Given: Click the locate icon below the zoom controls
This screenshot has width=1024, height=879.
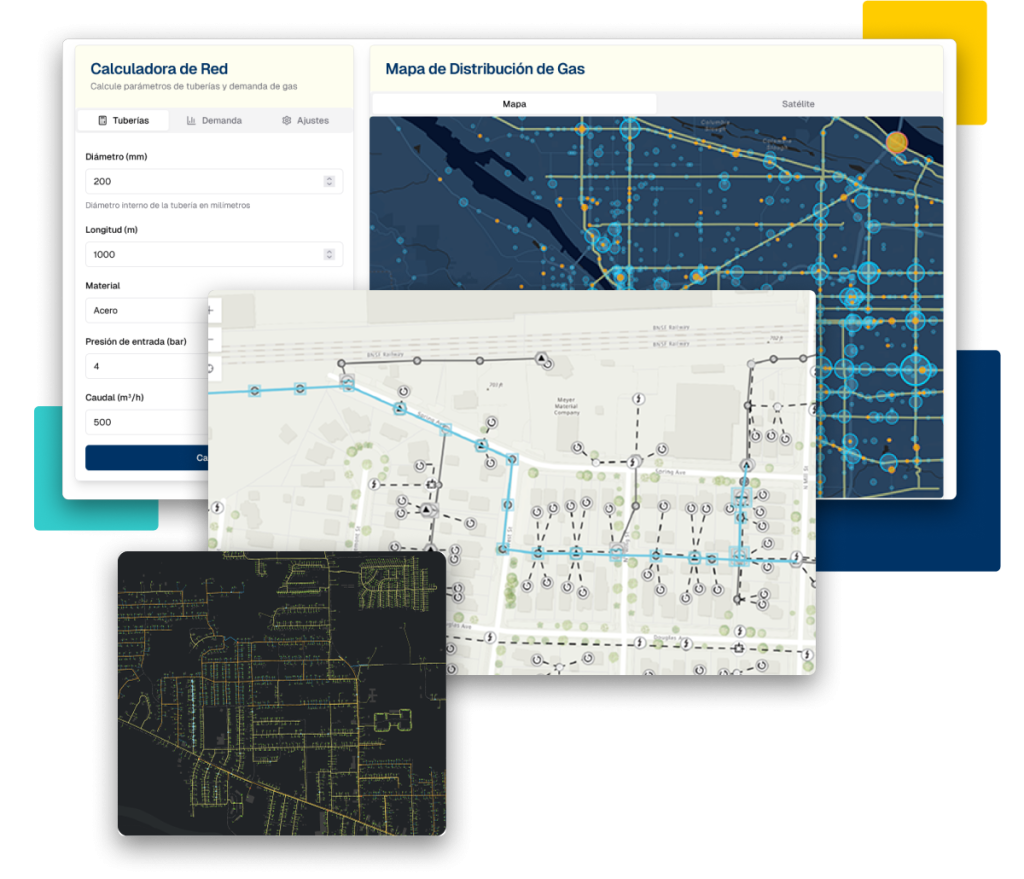Looking at the screenshot, I should click(210, 368).
